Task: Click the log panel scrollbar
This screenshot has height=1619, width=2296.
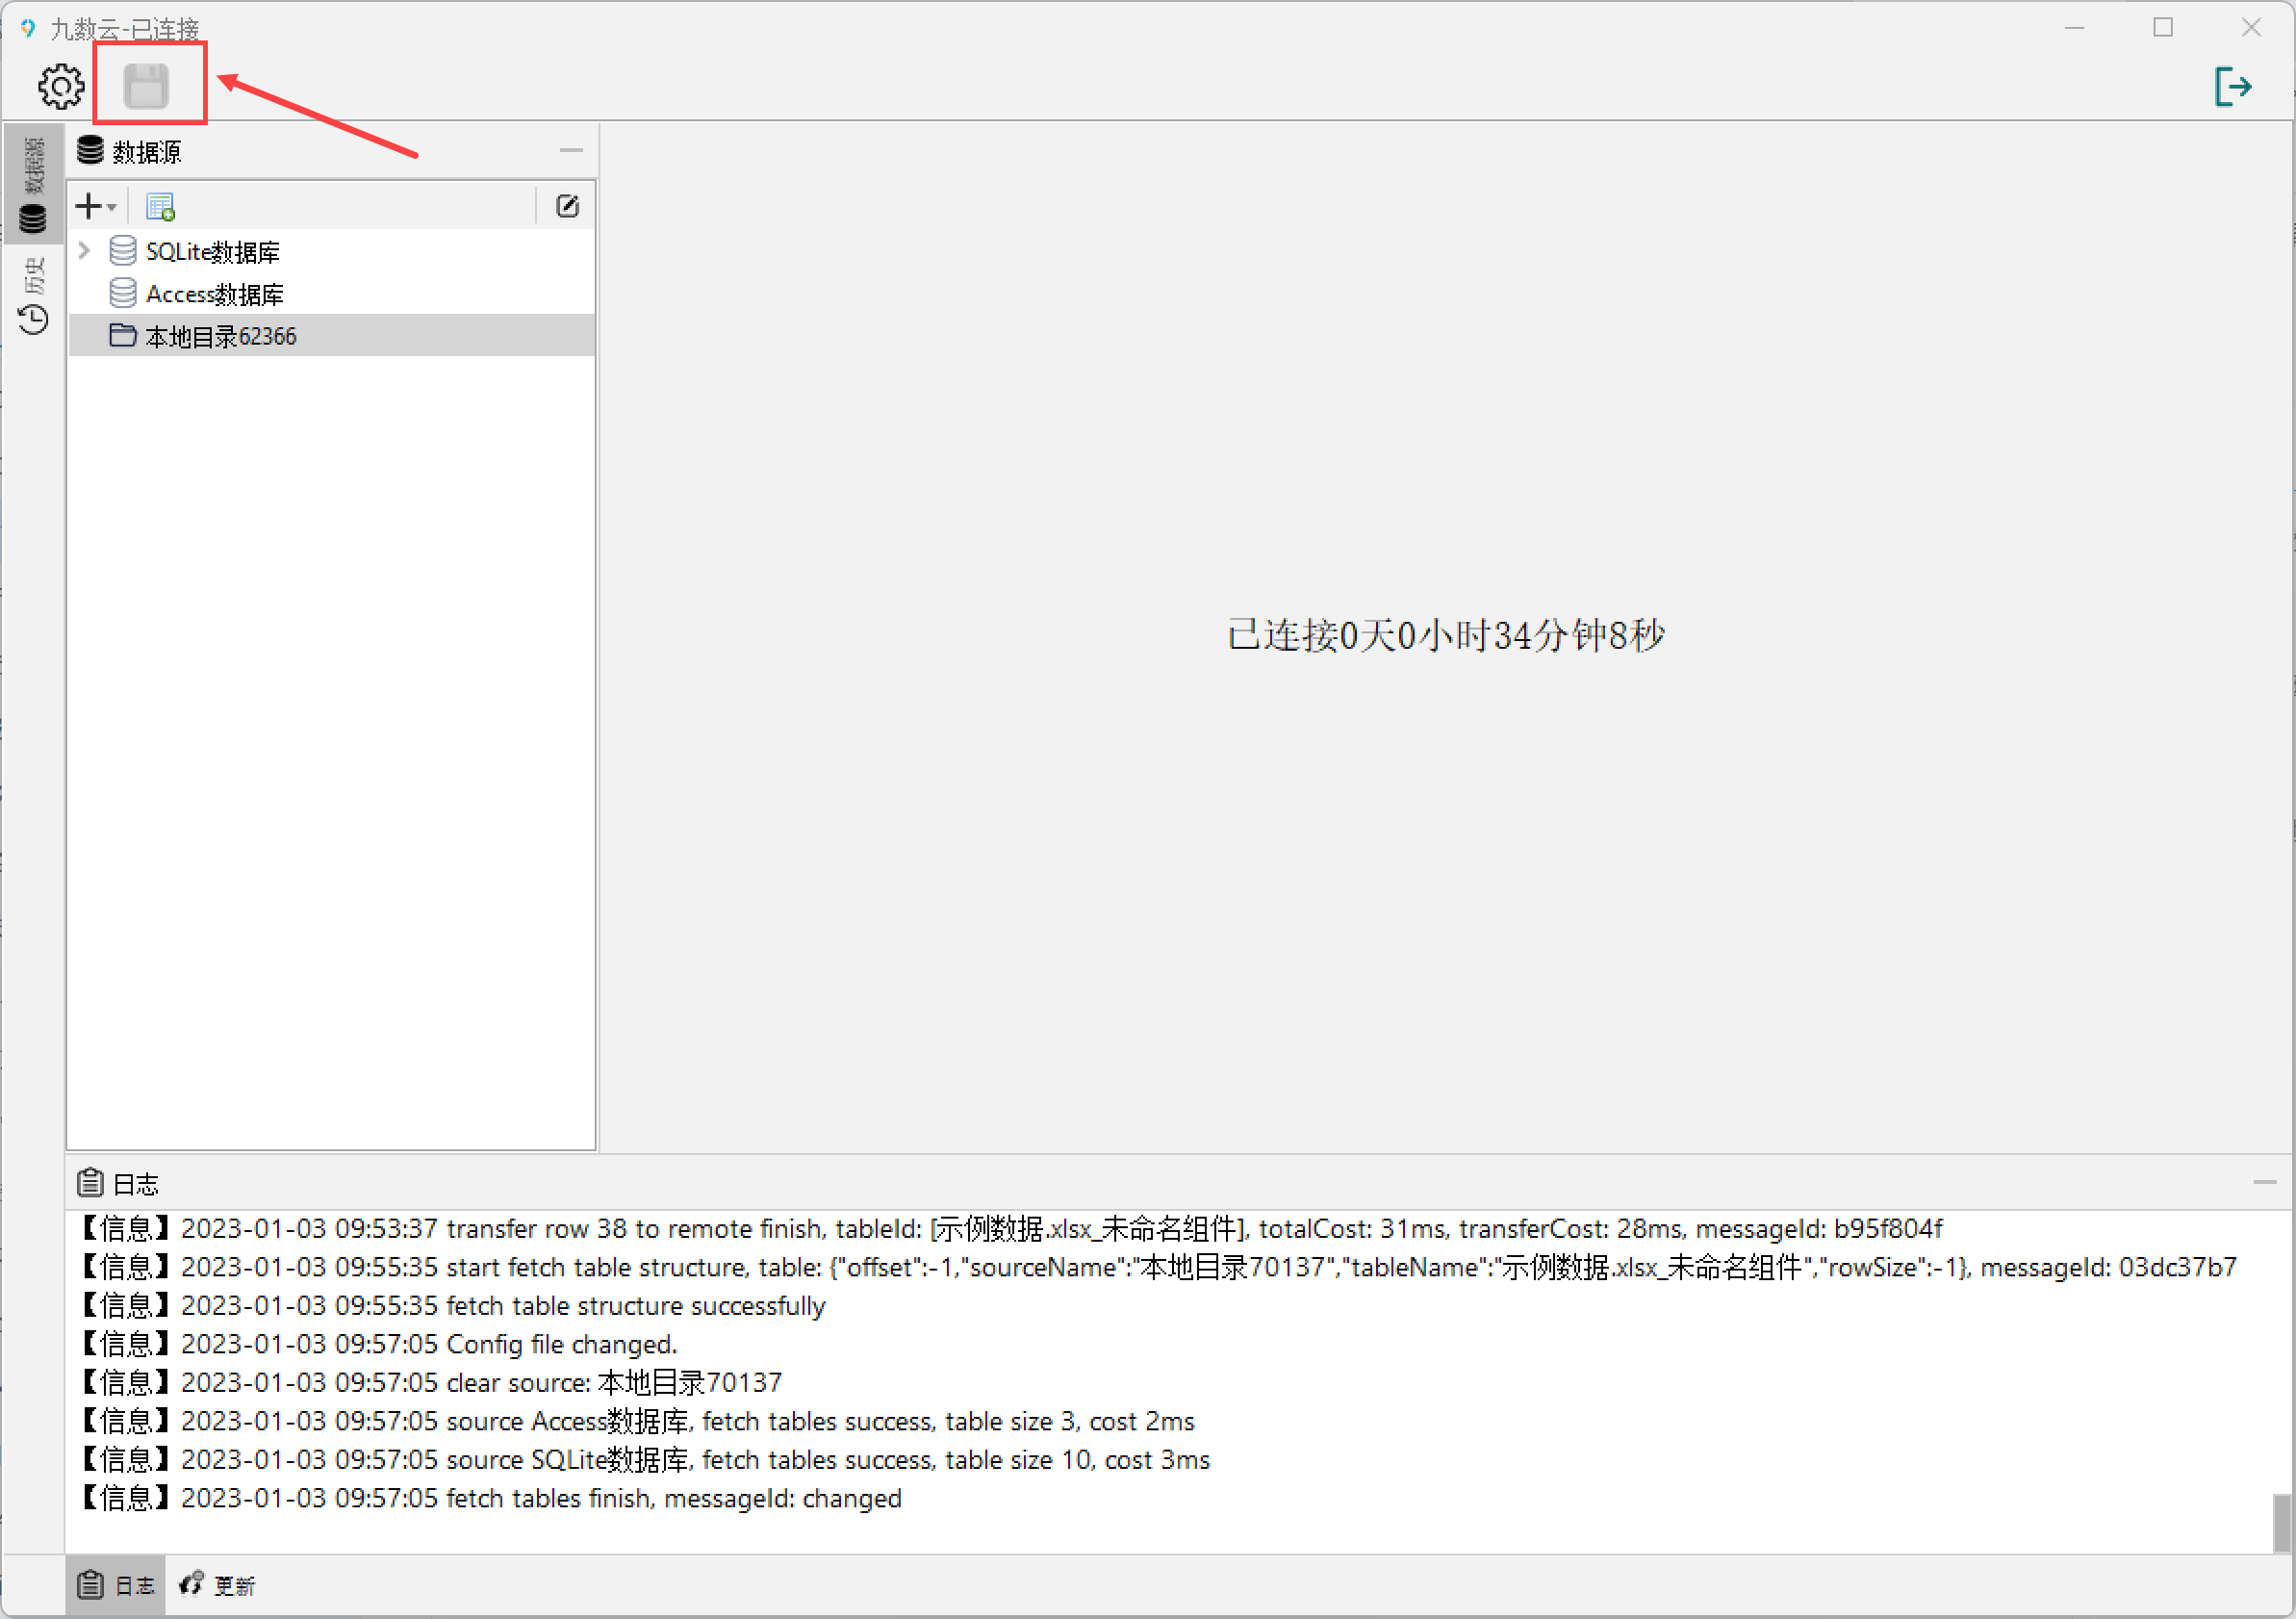Action: [x=2281, y=1522]
